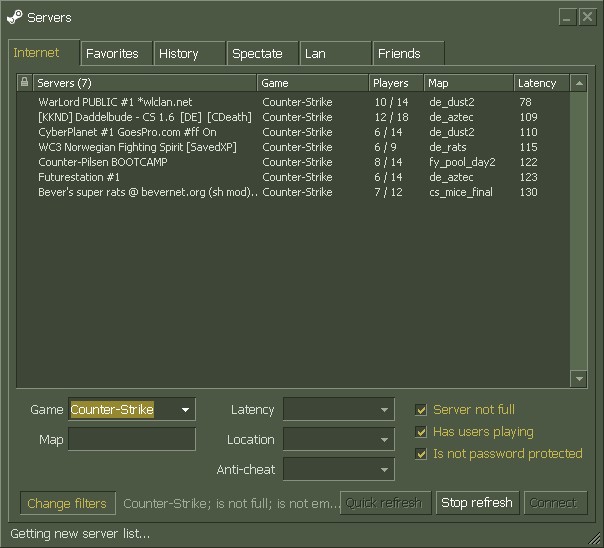The height and width of the screenshot is (548, 604).
Task: Click the password lock column header icon
Action: 24,82
